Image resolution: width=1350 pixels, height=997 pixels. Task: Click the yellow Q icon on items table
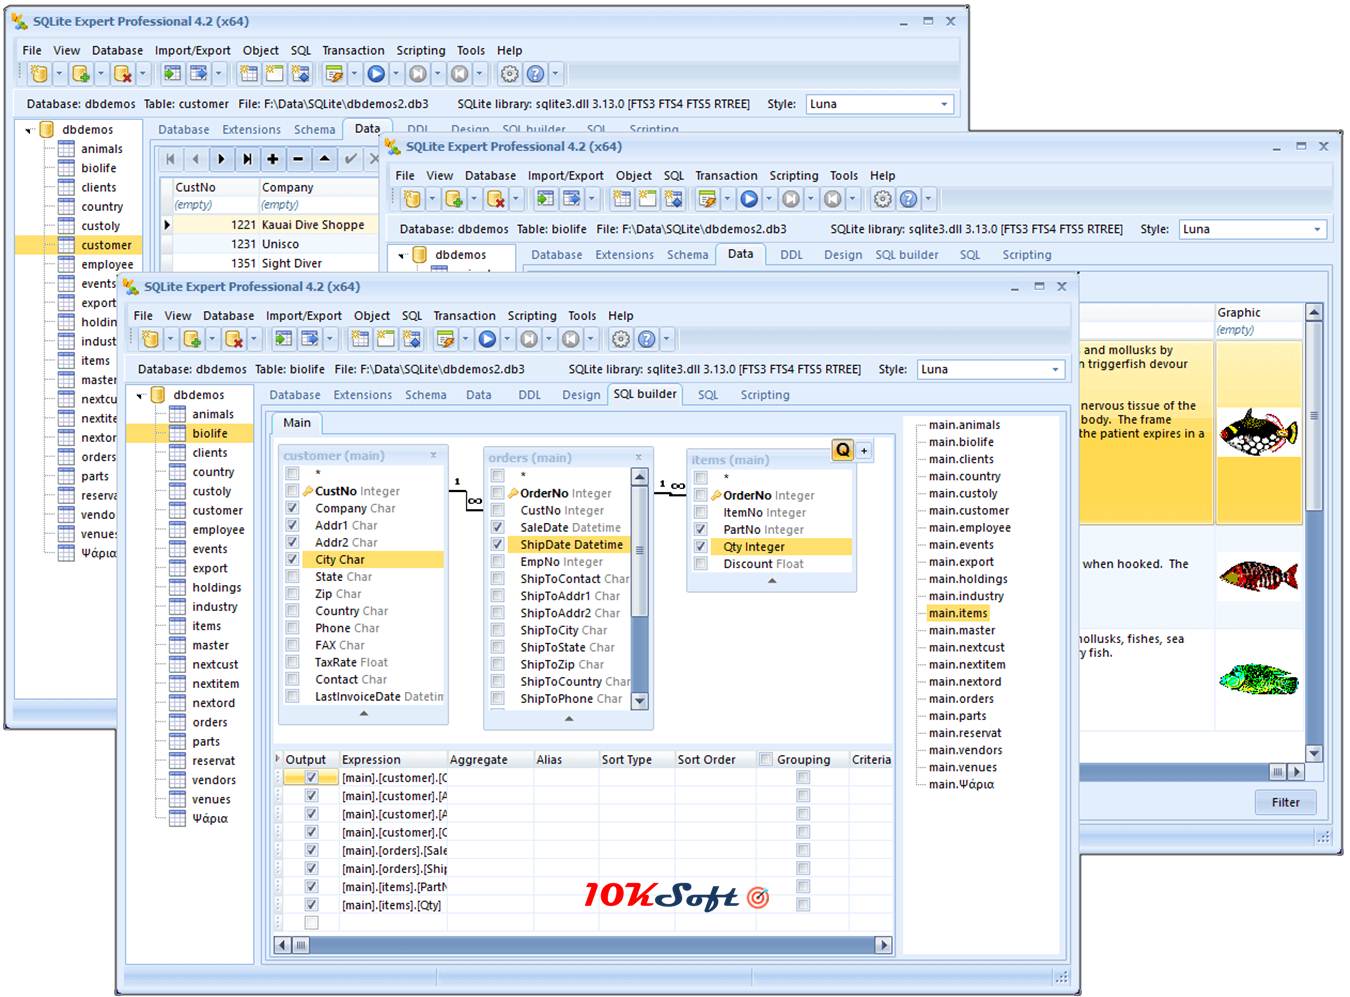[843, 450]
